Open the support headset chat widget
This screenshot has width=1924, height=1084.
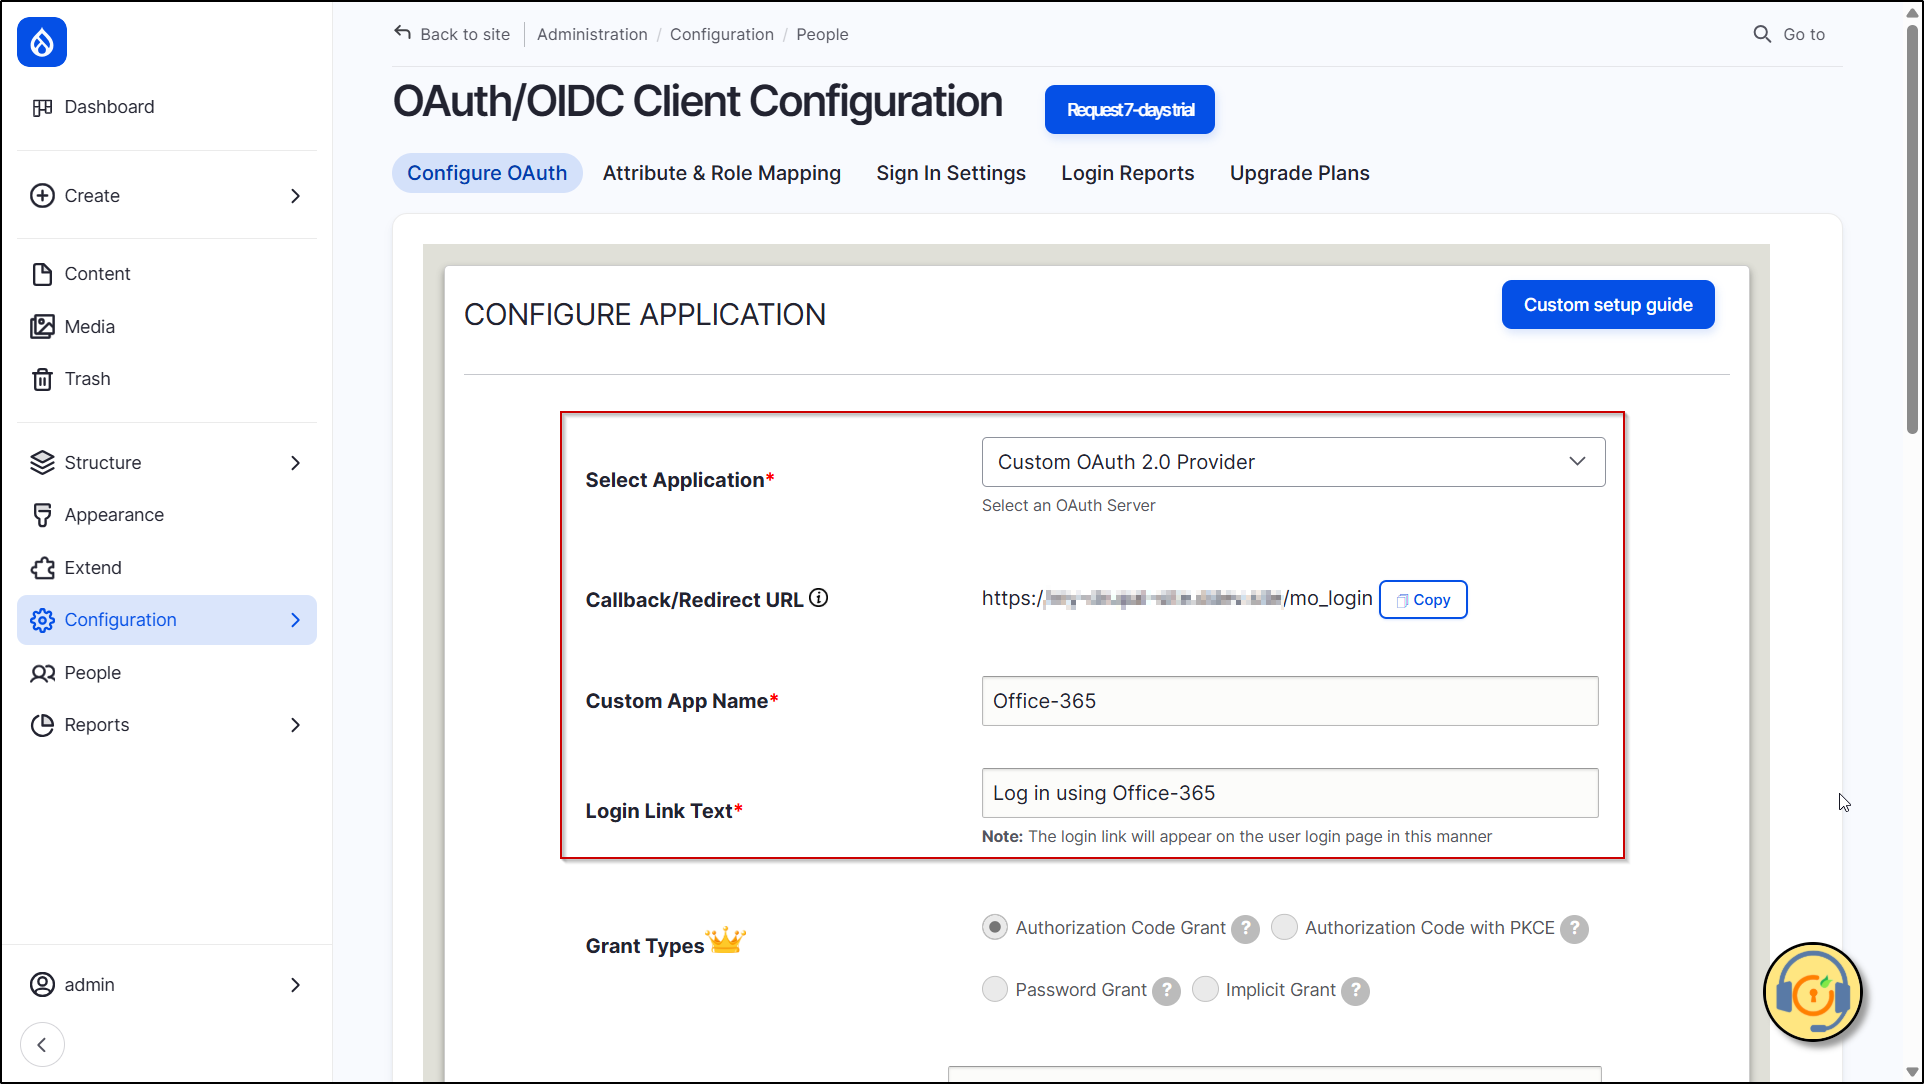[x=1812, y=993]
